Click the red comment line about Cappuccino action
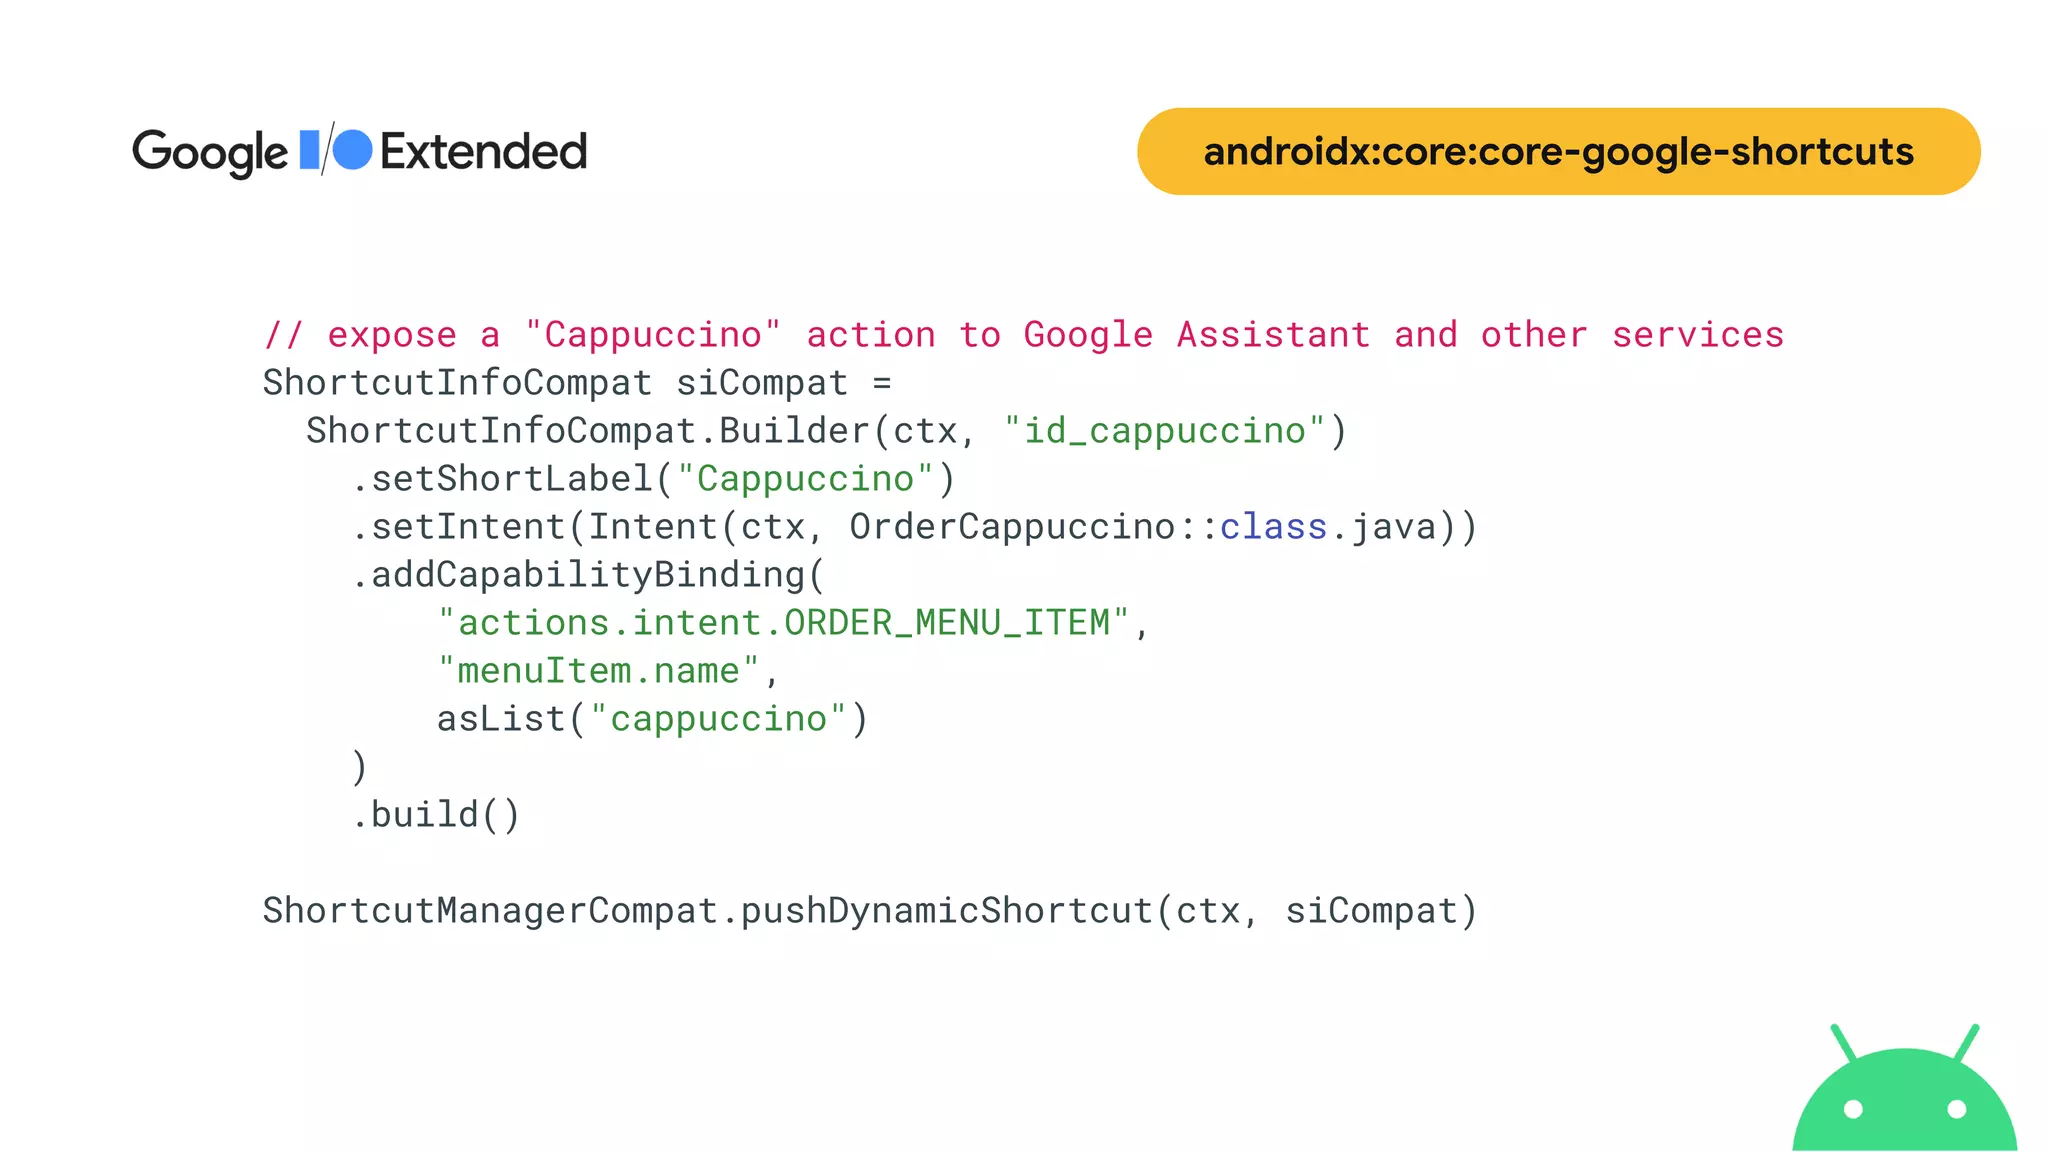2048x1152 pixels. point(1024,335)
